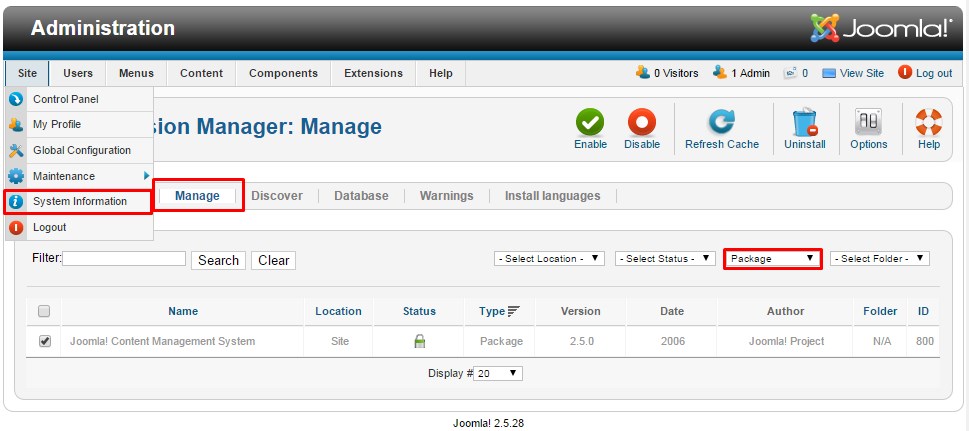
Task: Click the green Enable toolbar icon
Action: pos(590,122)
